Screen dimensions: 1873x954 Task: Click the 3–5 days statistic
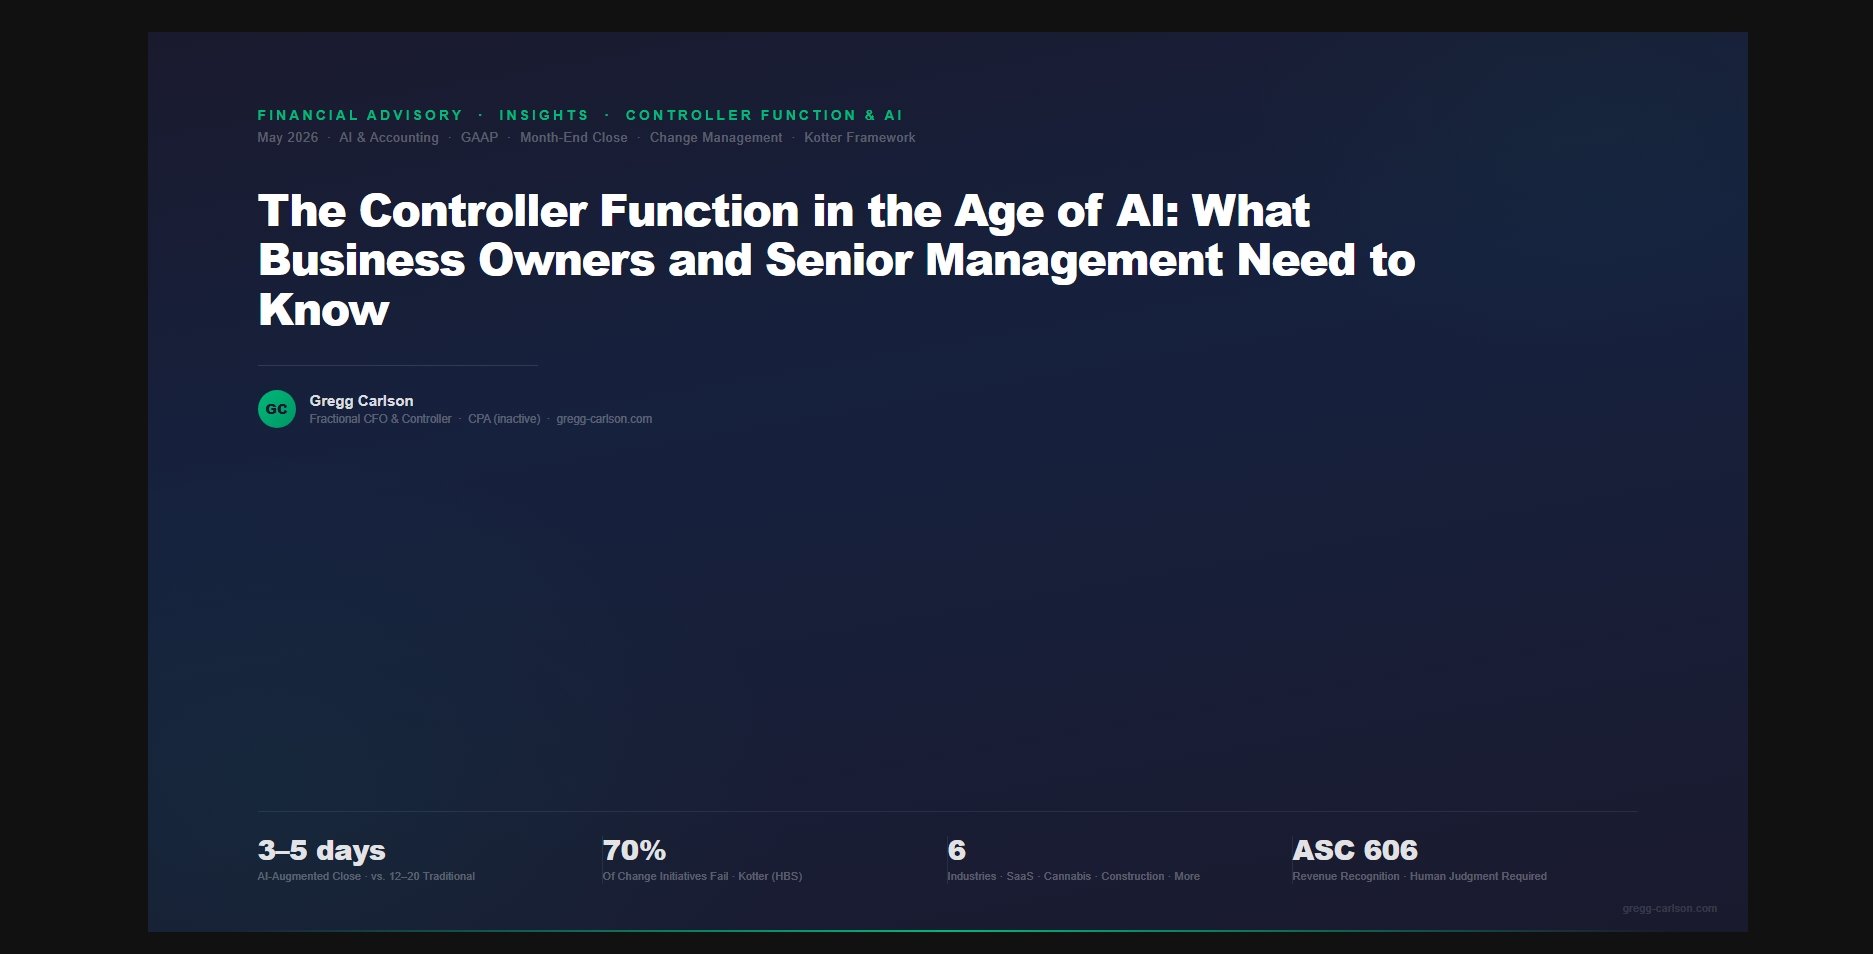pyautogui.click(x=321, y=850)
